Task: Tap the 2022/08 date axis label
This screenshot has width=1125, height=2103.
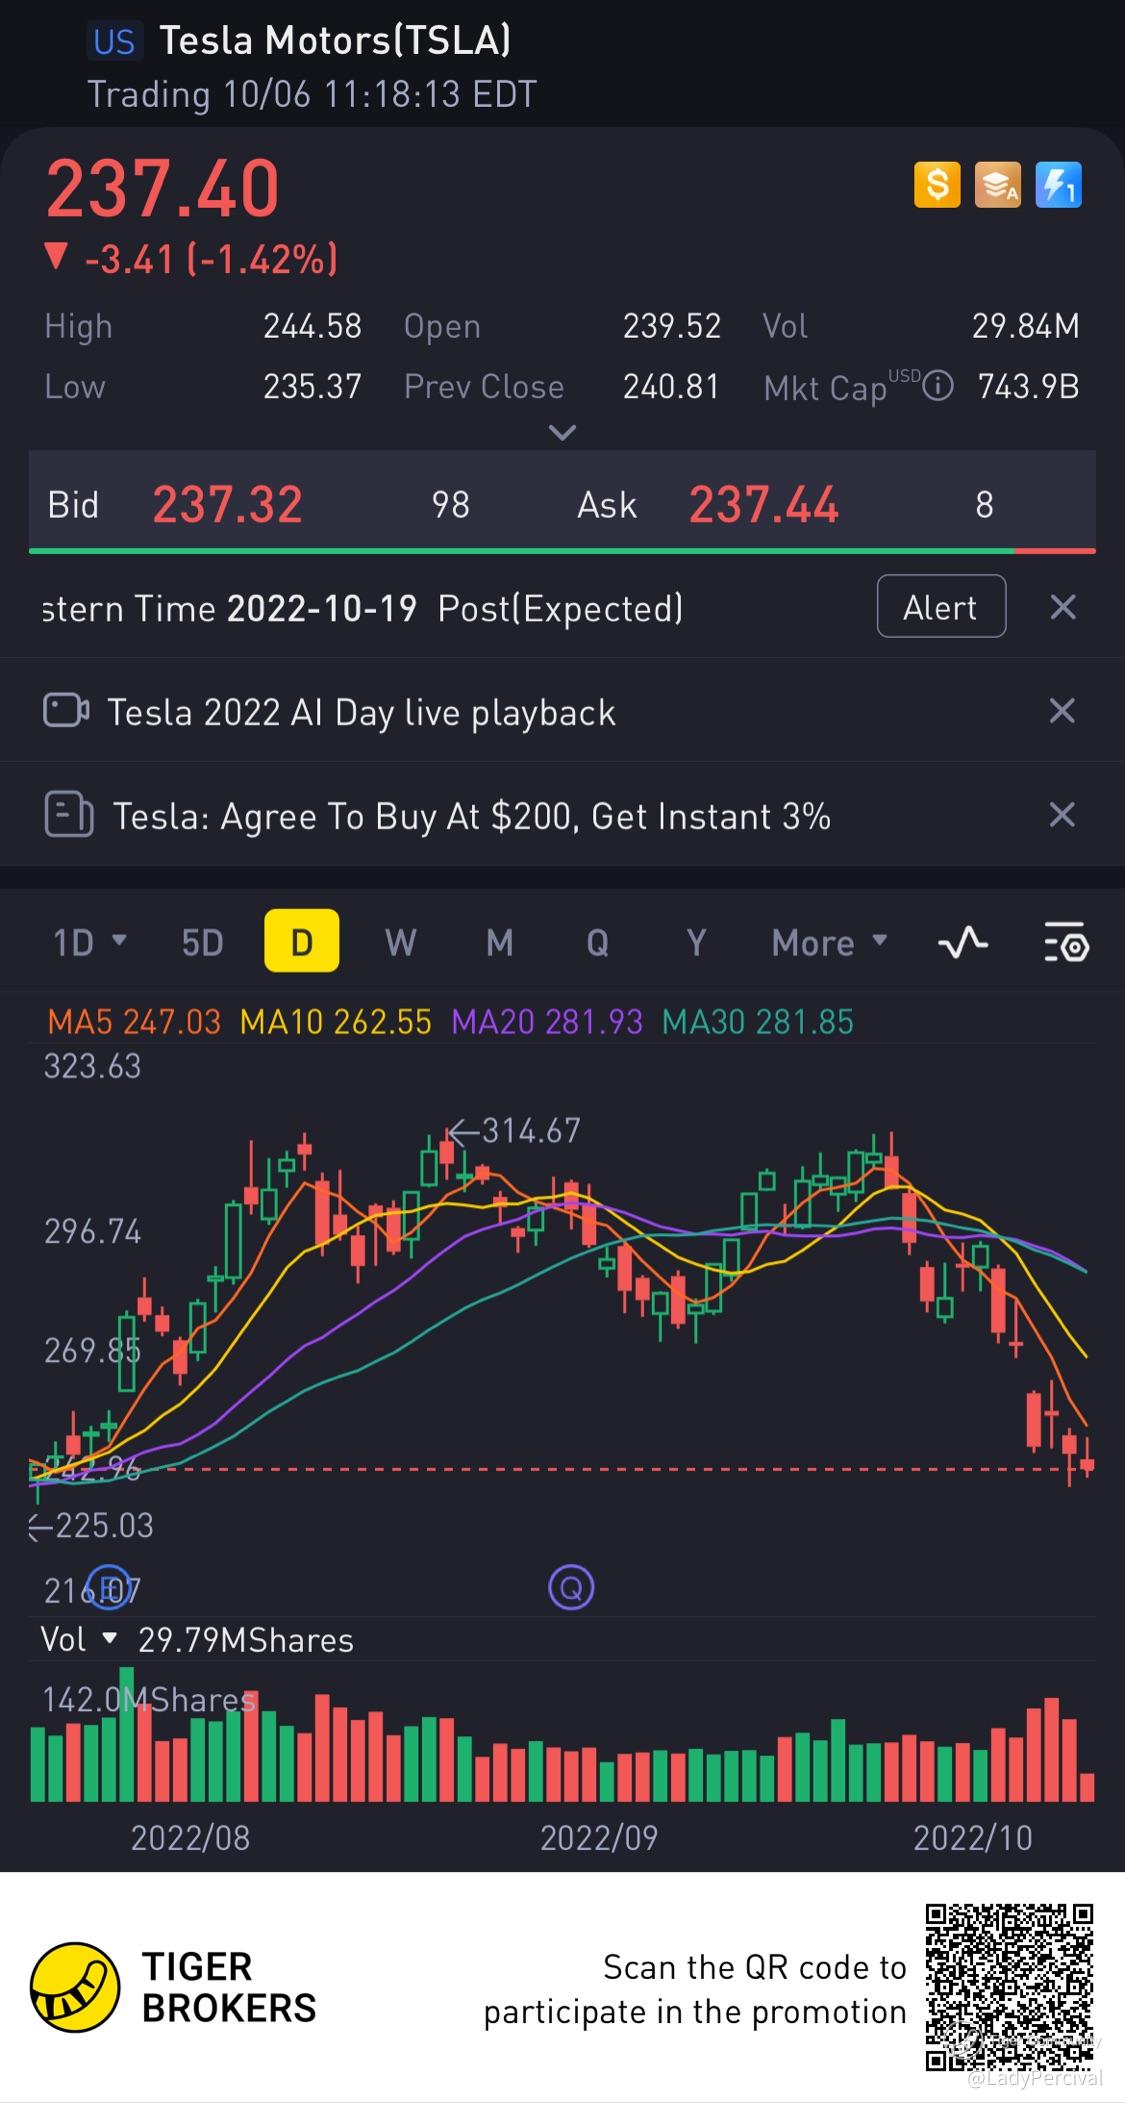Action: click(190, 1837)
